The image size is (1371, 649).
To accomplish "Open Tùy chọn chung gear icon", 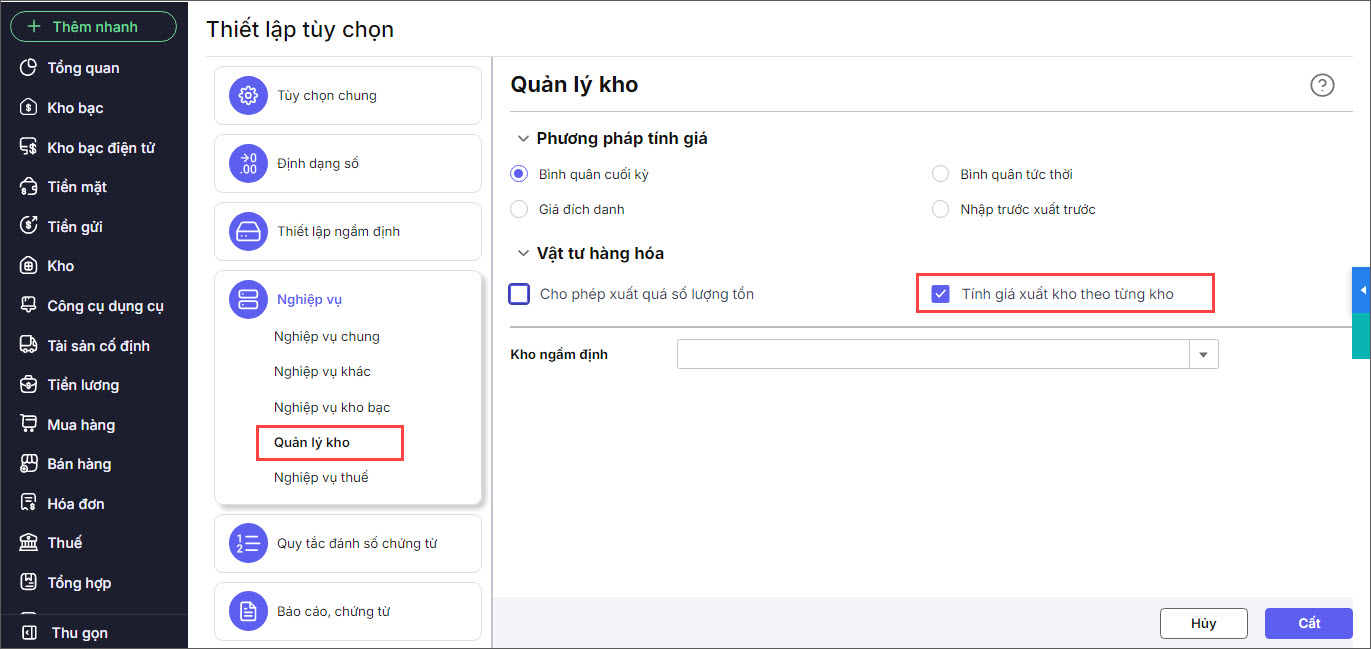I will (x=248, y=96).
